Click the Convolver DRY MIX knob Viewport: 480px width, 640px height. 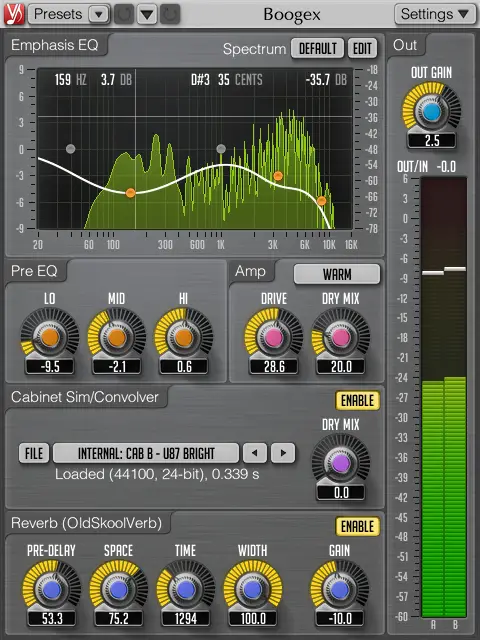tap(340, 463)
